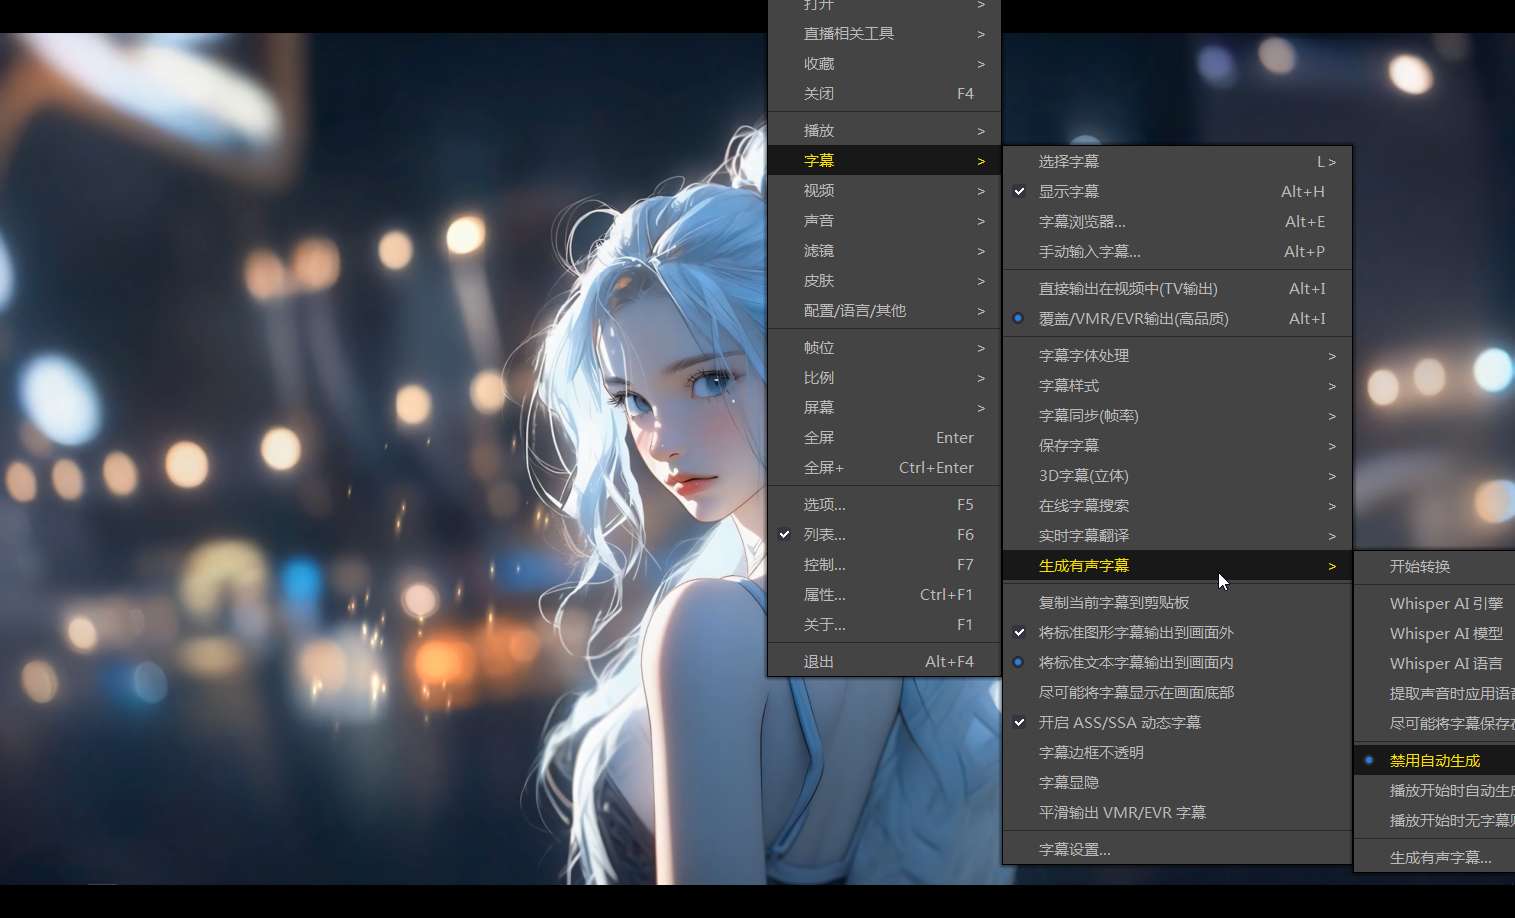Uncheck the 列表... F6 entry
This screenshot has width=1515, height=918.
point(884,534)
